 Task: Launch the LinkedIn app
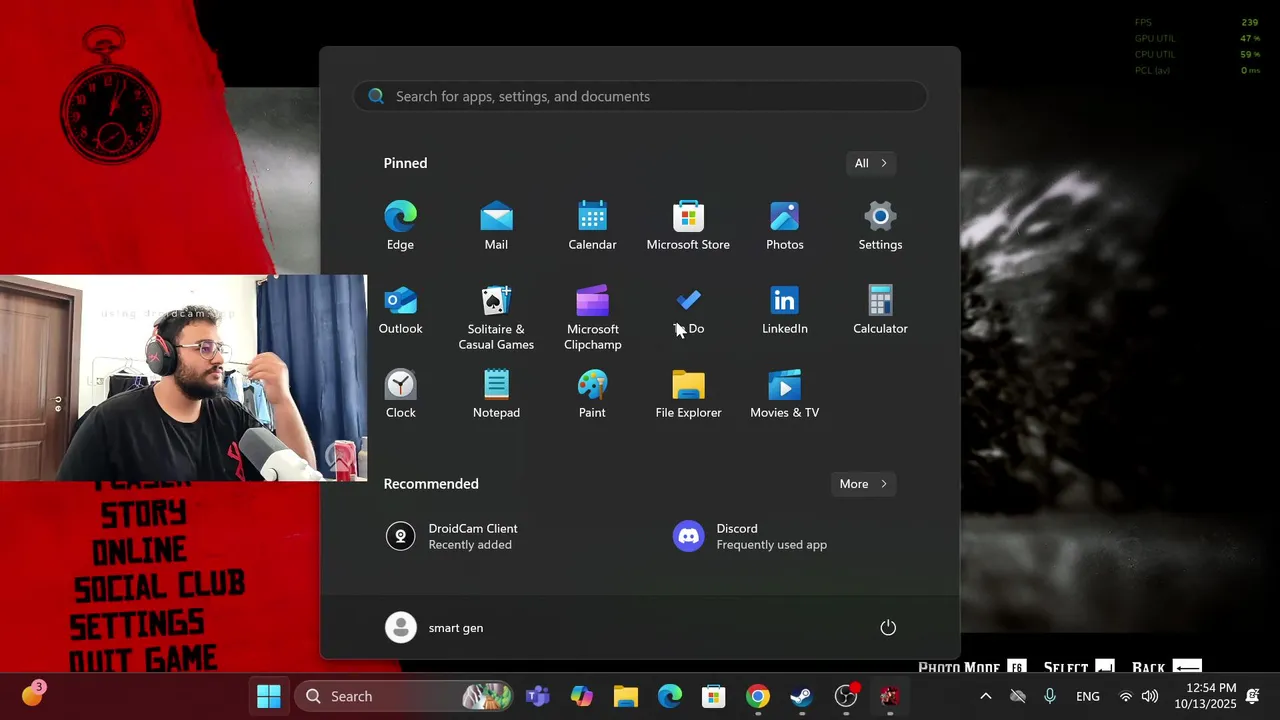pos(784,310)
